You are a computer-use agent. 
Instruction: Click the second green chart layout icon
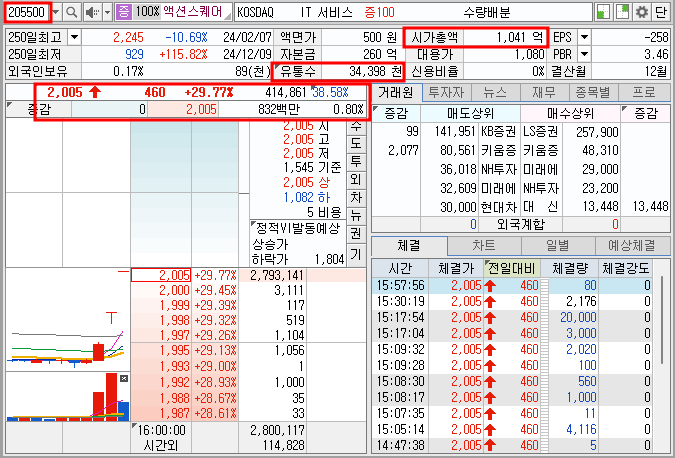coord(622,12)
